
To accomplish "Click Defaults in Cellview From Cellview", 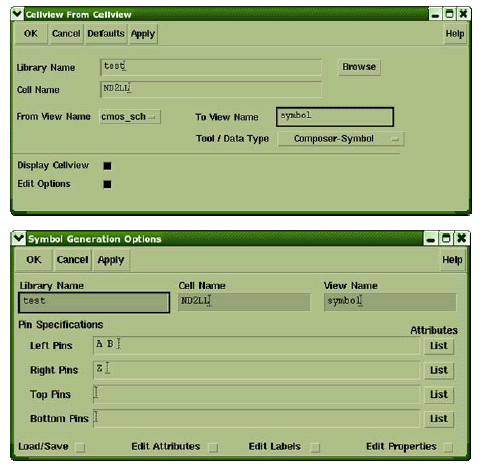I will [x=106, y=34].
